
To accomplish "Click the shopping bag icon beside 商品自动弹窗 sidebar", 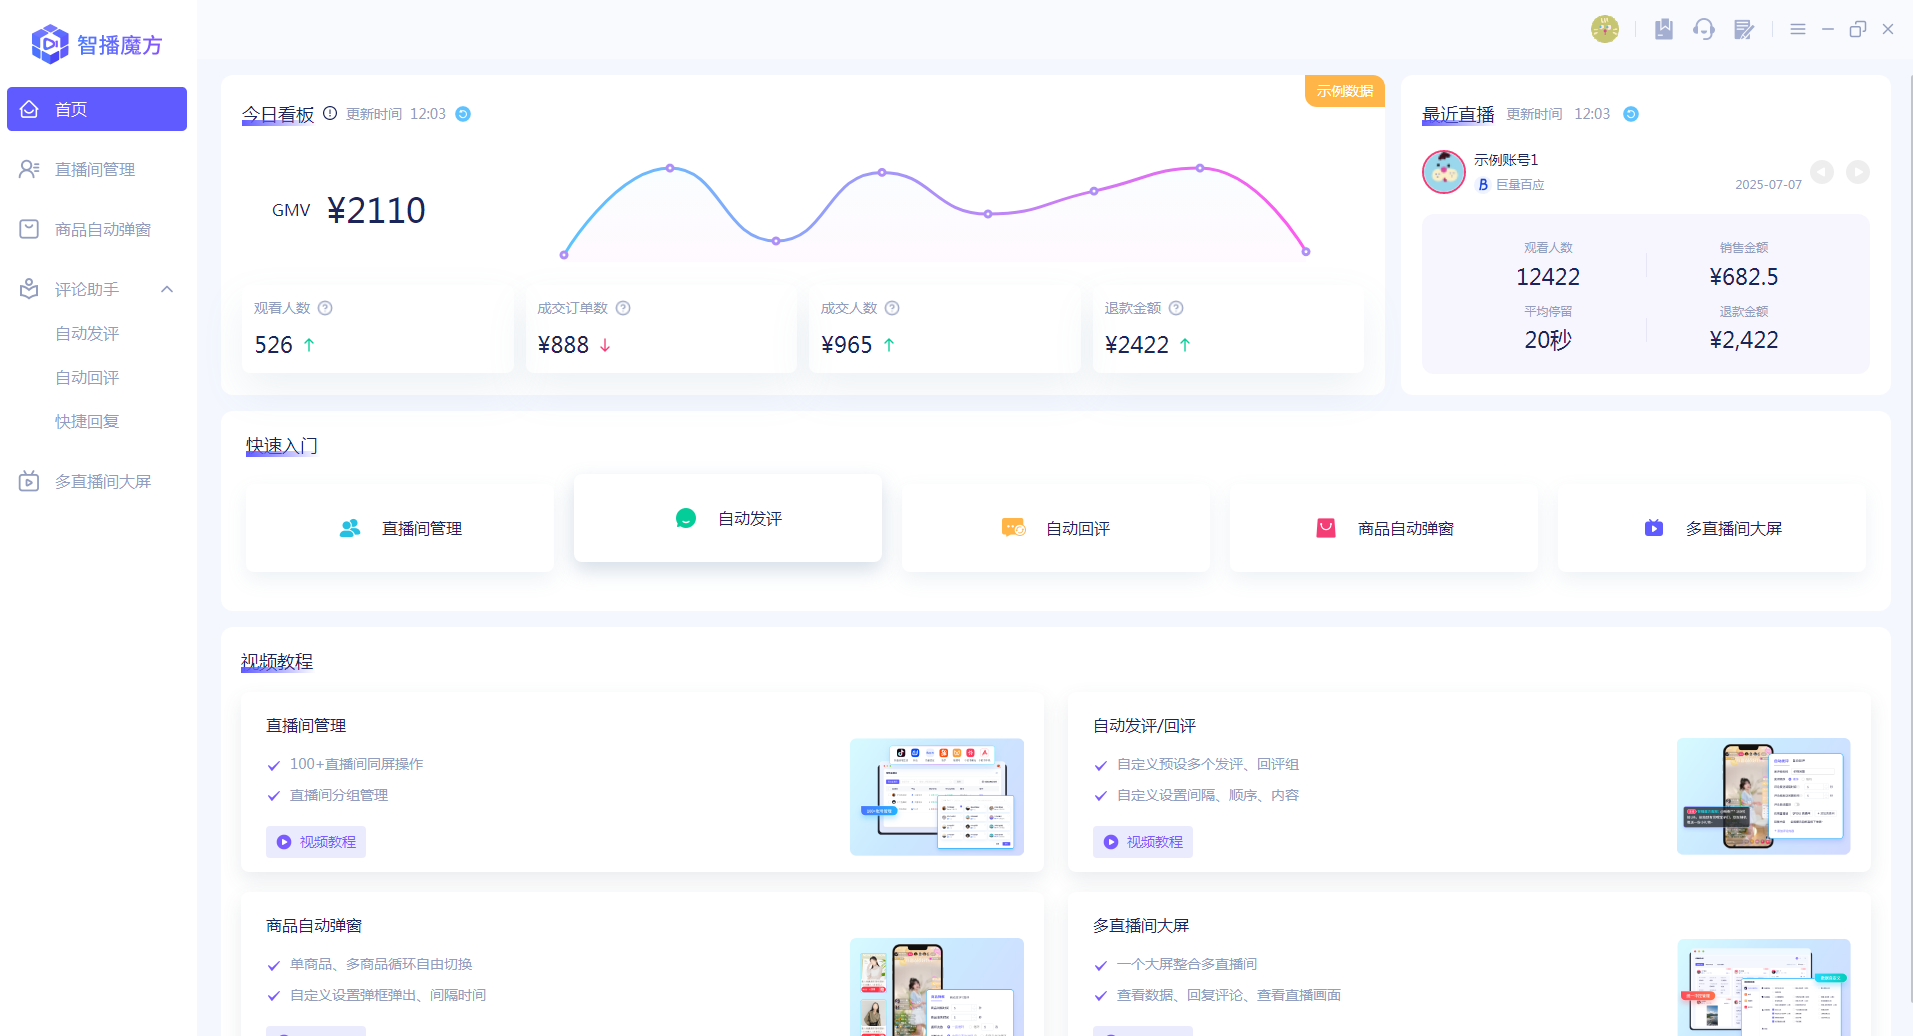I will [x=29, y=229].
